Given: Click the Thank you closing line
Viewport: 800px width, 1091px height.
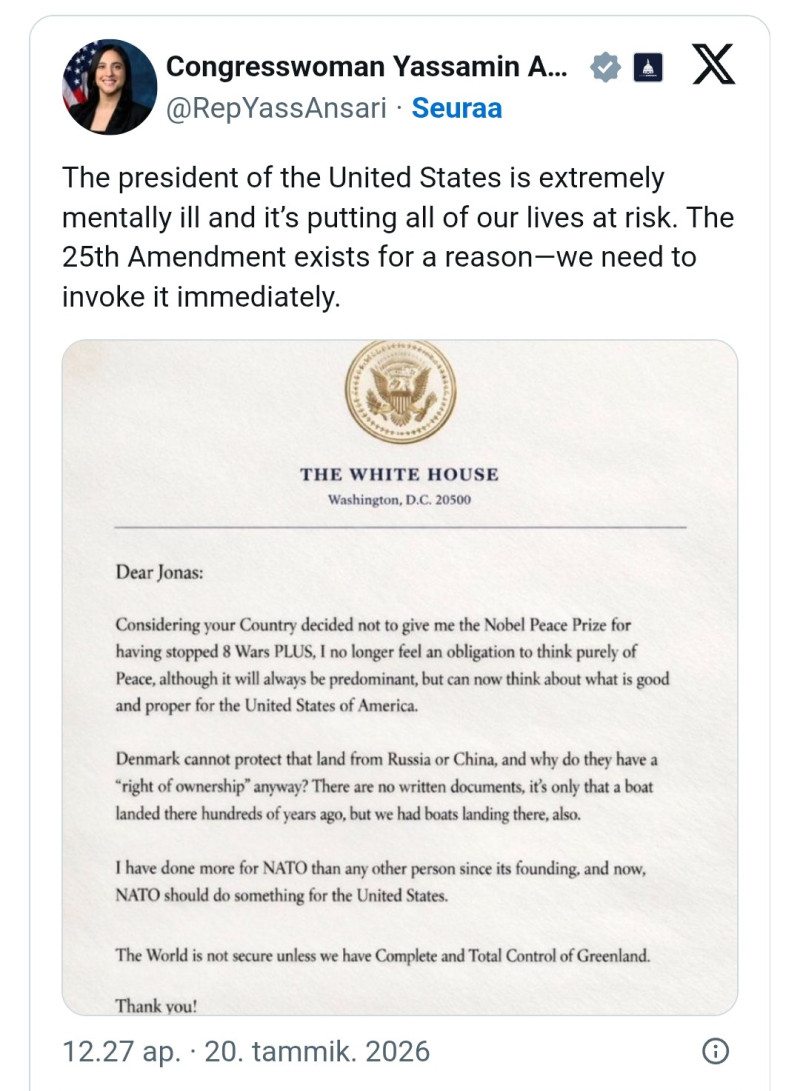Looking at the screenshot, I should point(160,1005).
